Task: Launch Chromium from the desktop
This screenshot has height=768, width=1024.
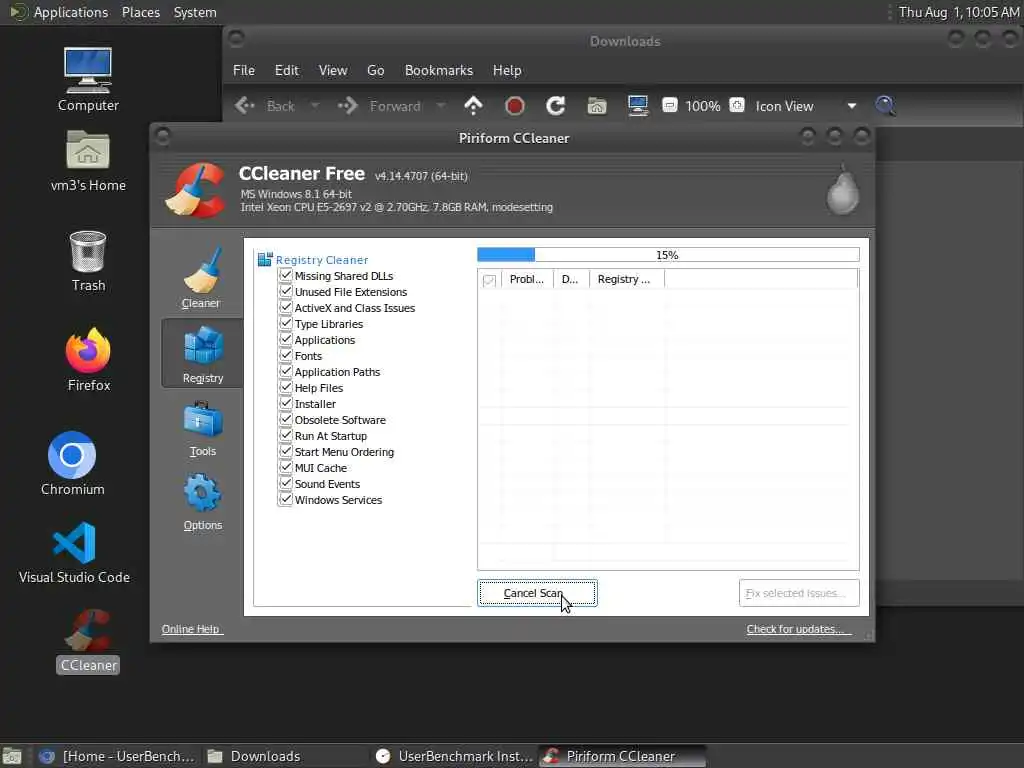Action: tap(72, 464)
